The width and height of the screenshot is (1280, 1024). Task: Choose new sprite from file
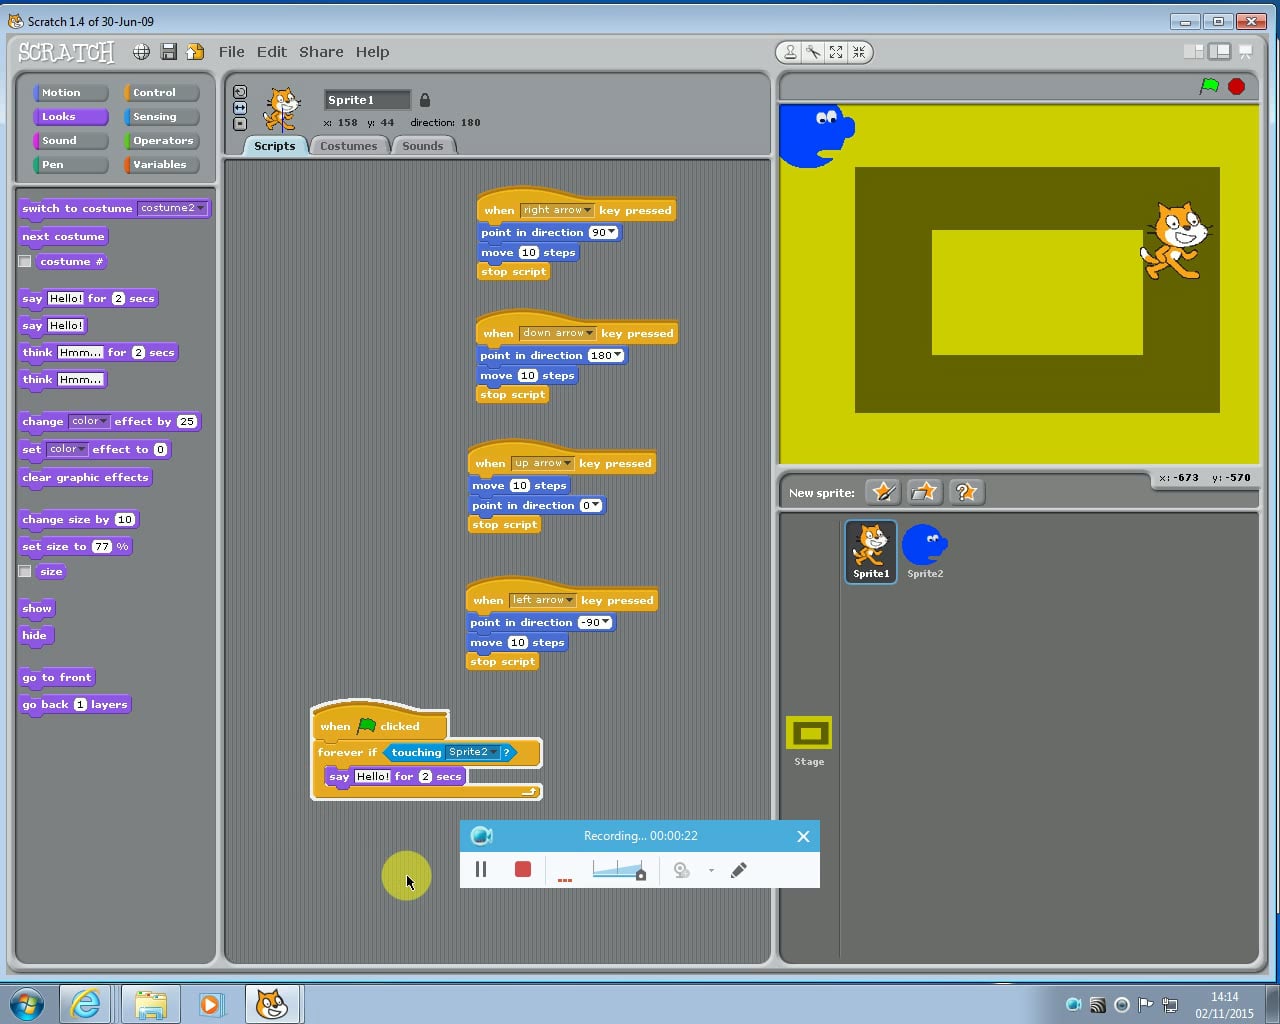pyautogui.click(x=924, y=492)
